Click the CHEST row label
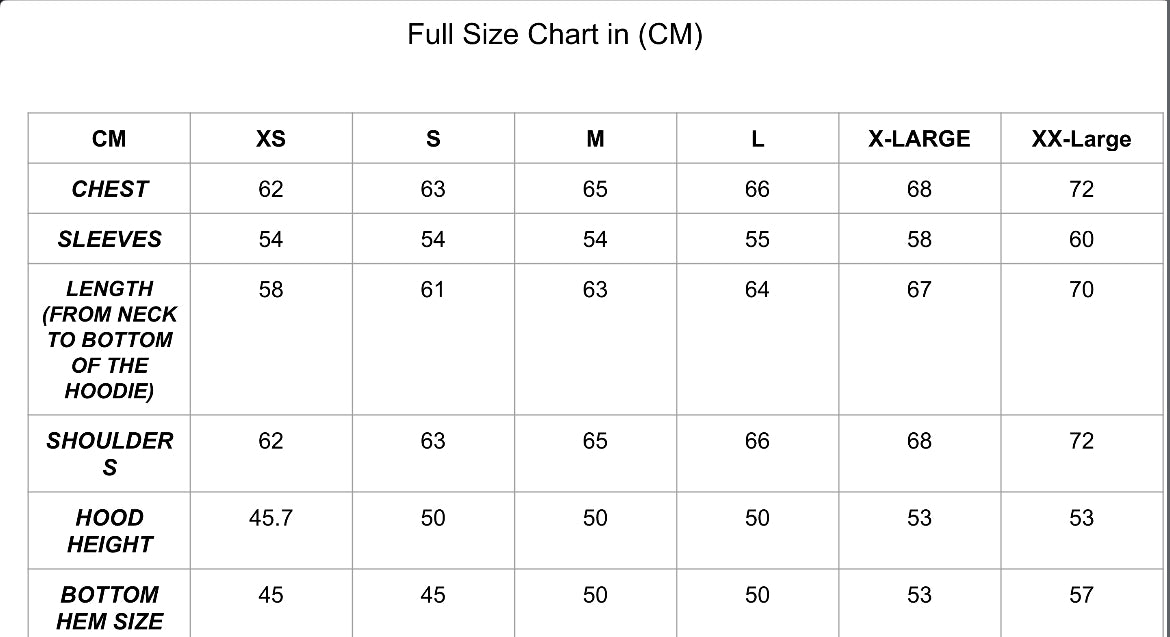This screenshot has height=637, width=1170. coord(109,189)
